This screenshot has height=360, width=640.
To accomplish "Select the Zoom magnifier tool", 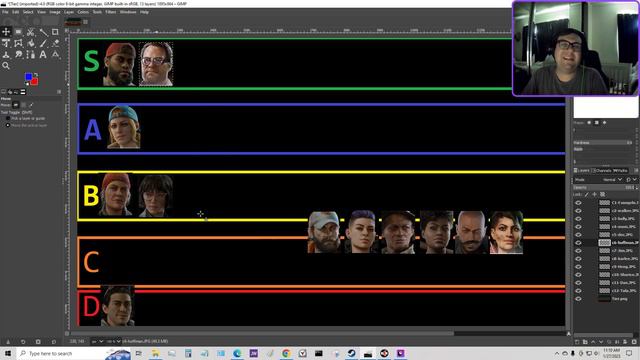I will coord(6,66).
